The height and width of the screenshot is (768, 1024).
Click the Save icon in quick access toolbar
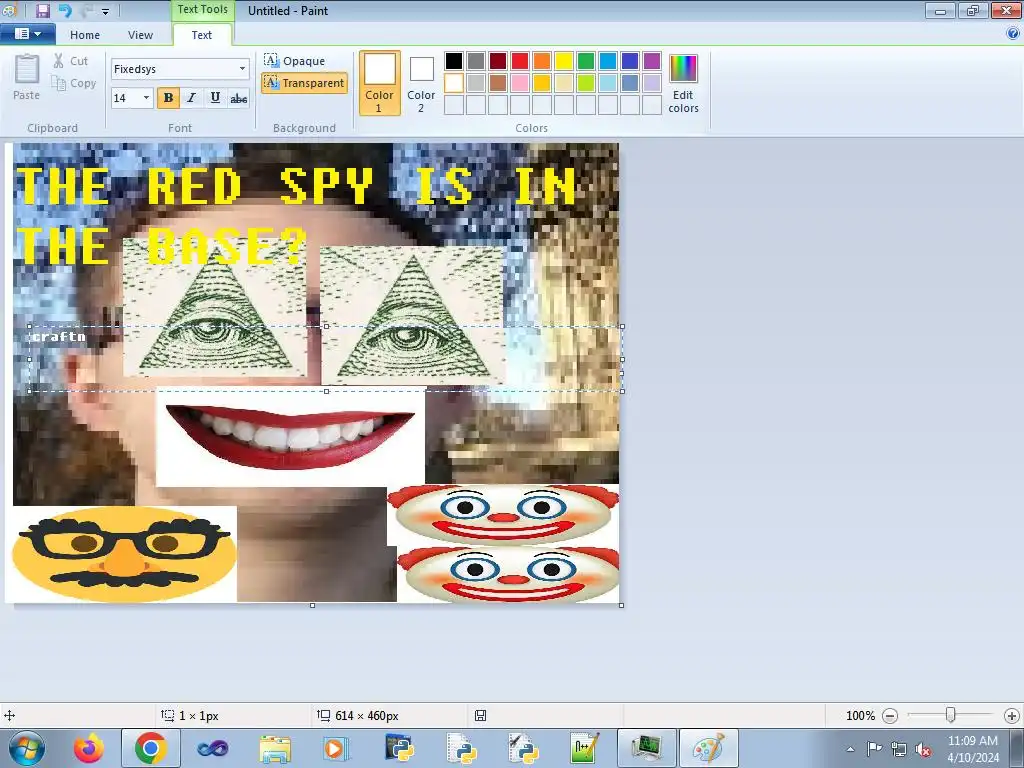coord(42,11)
